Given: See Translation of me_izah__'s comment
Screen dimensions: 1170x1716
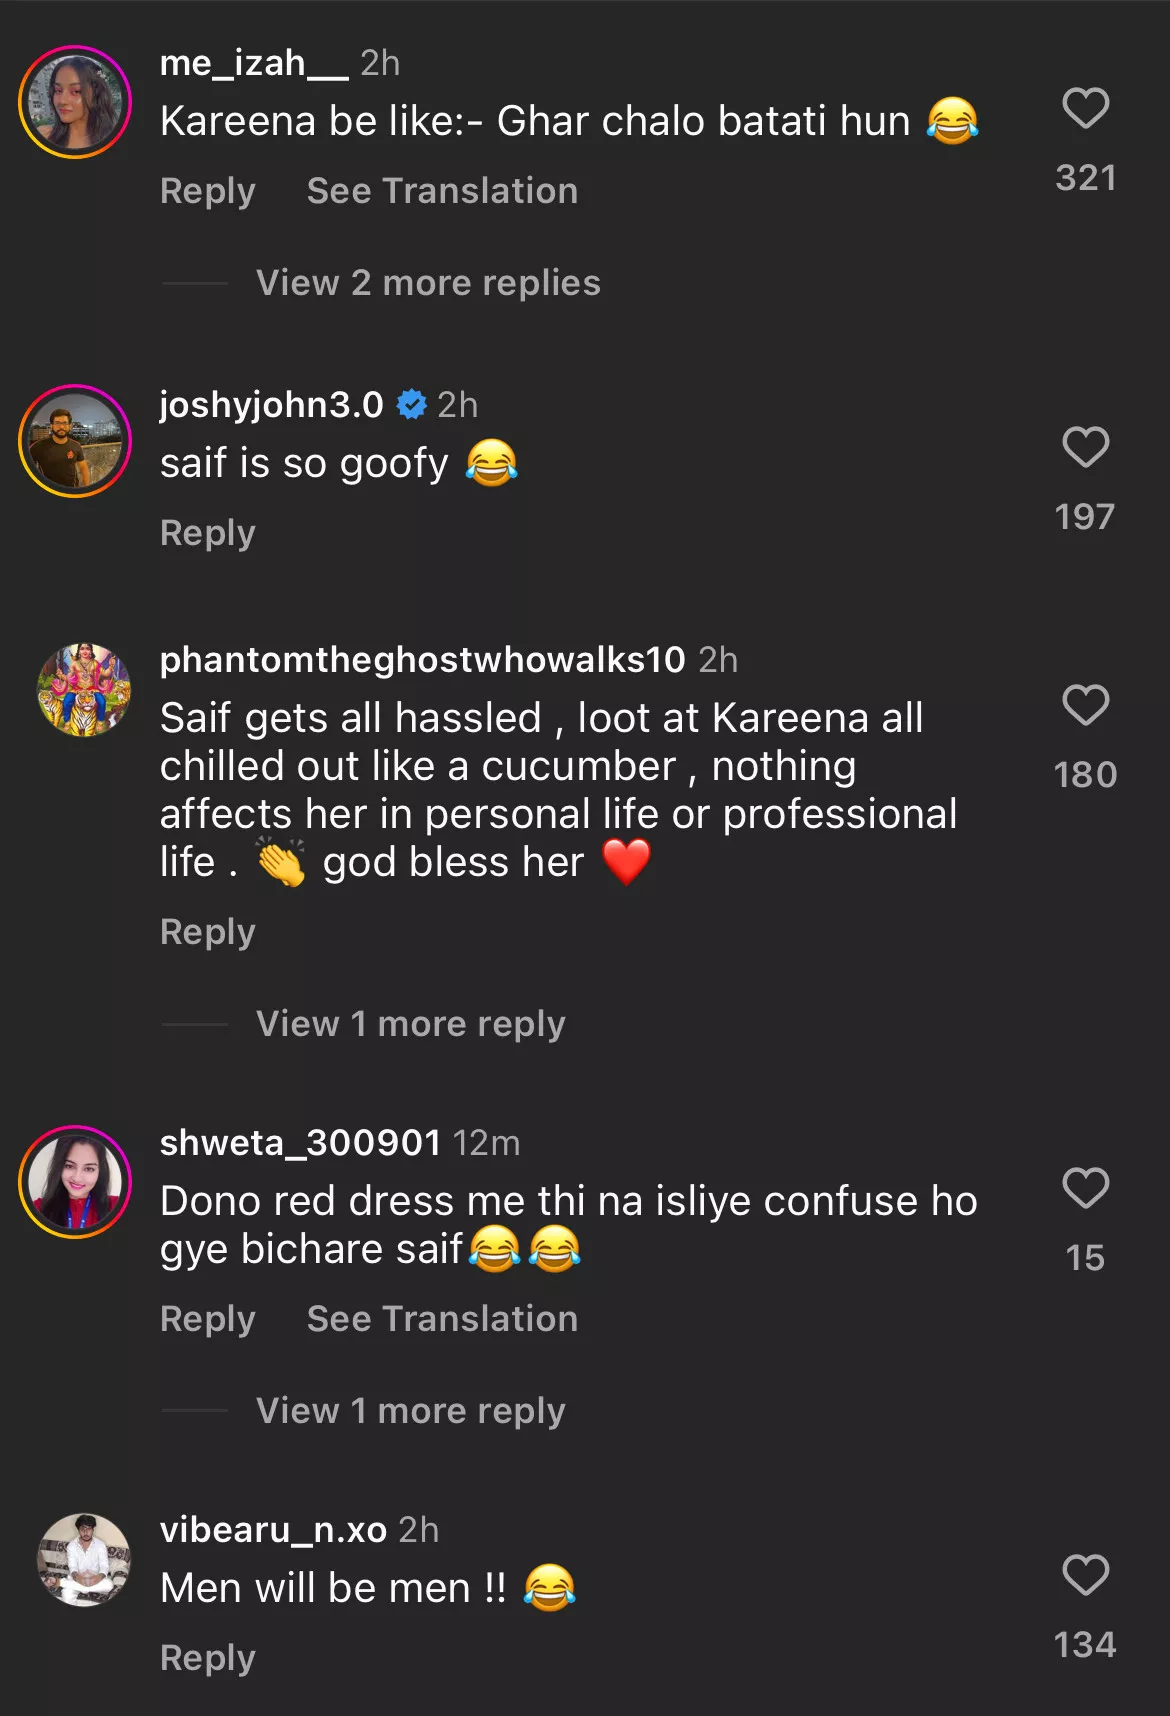Looking at the screenshot, I should pyautogui.click(x=442, y=191).
